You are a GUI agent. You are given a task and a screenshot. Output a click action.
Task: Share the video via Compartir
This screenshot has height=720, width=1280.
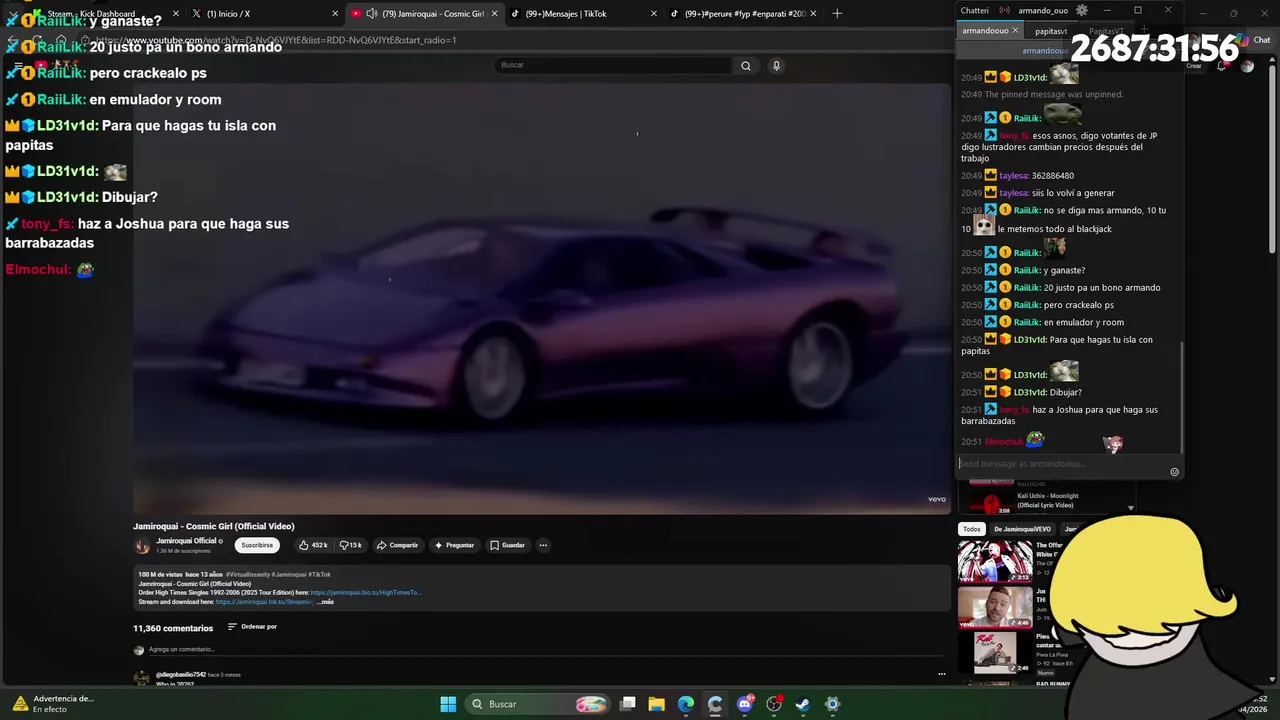tap(397, 545)
